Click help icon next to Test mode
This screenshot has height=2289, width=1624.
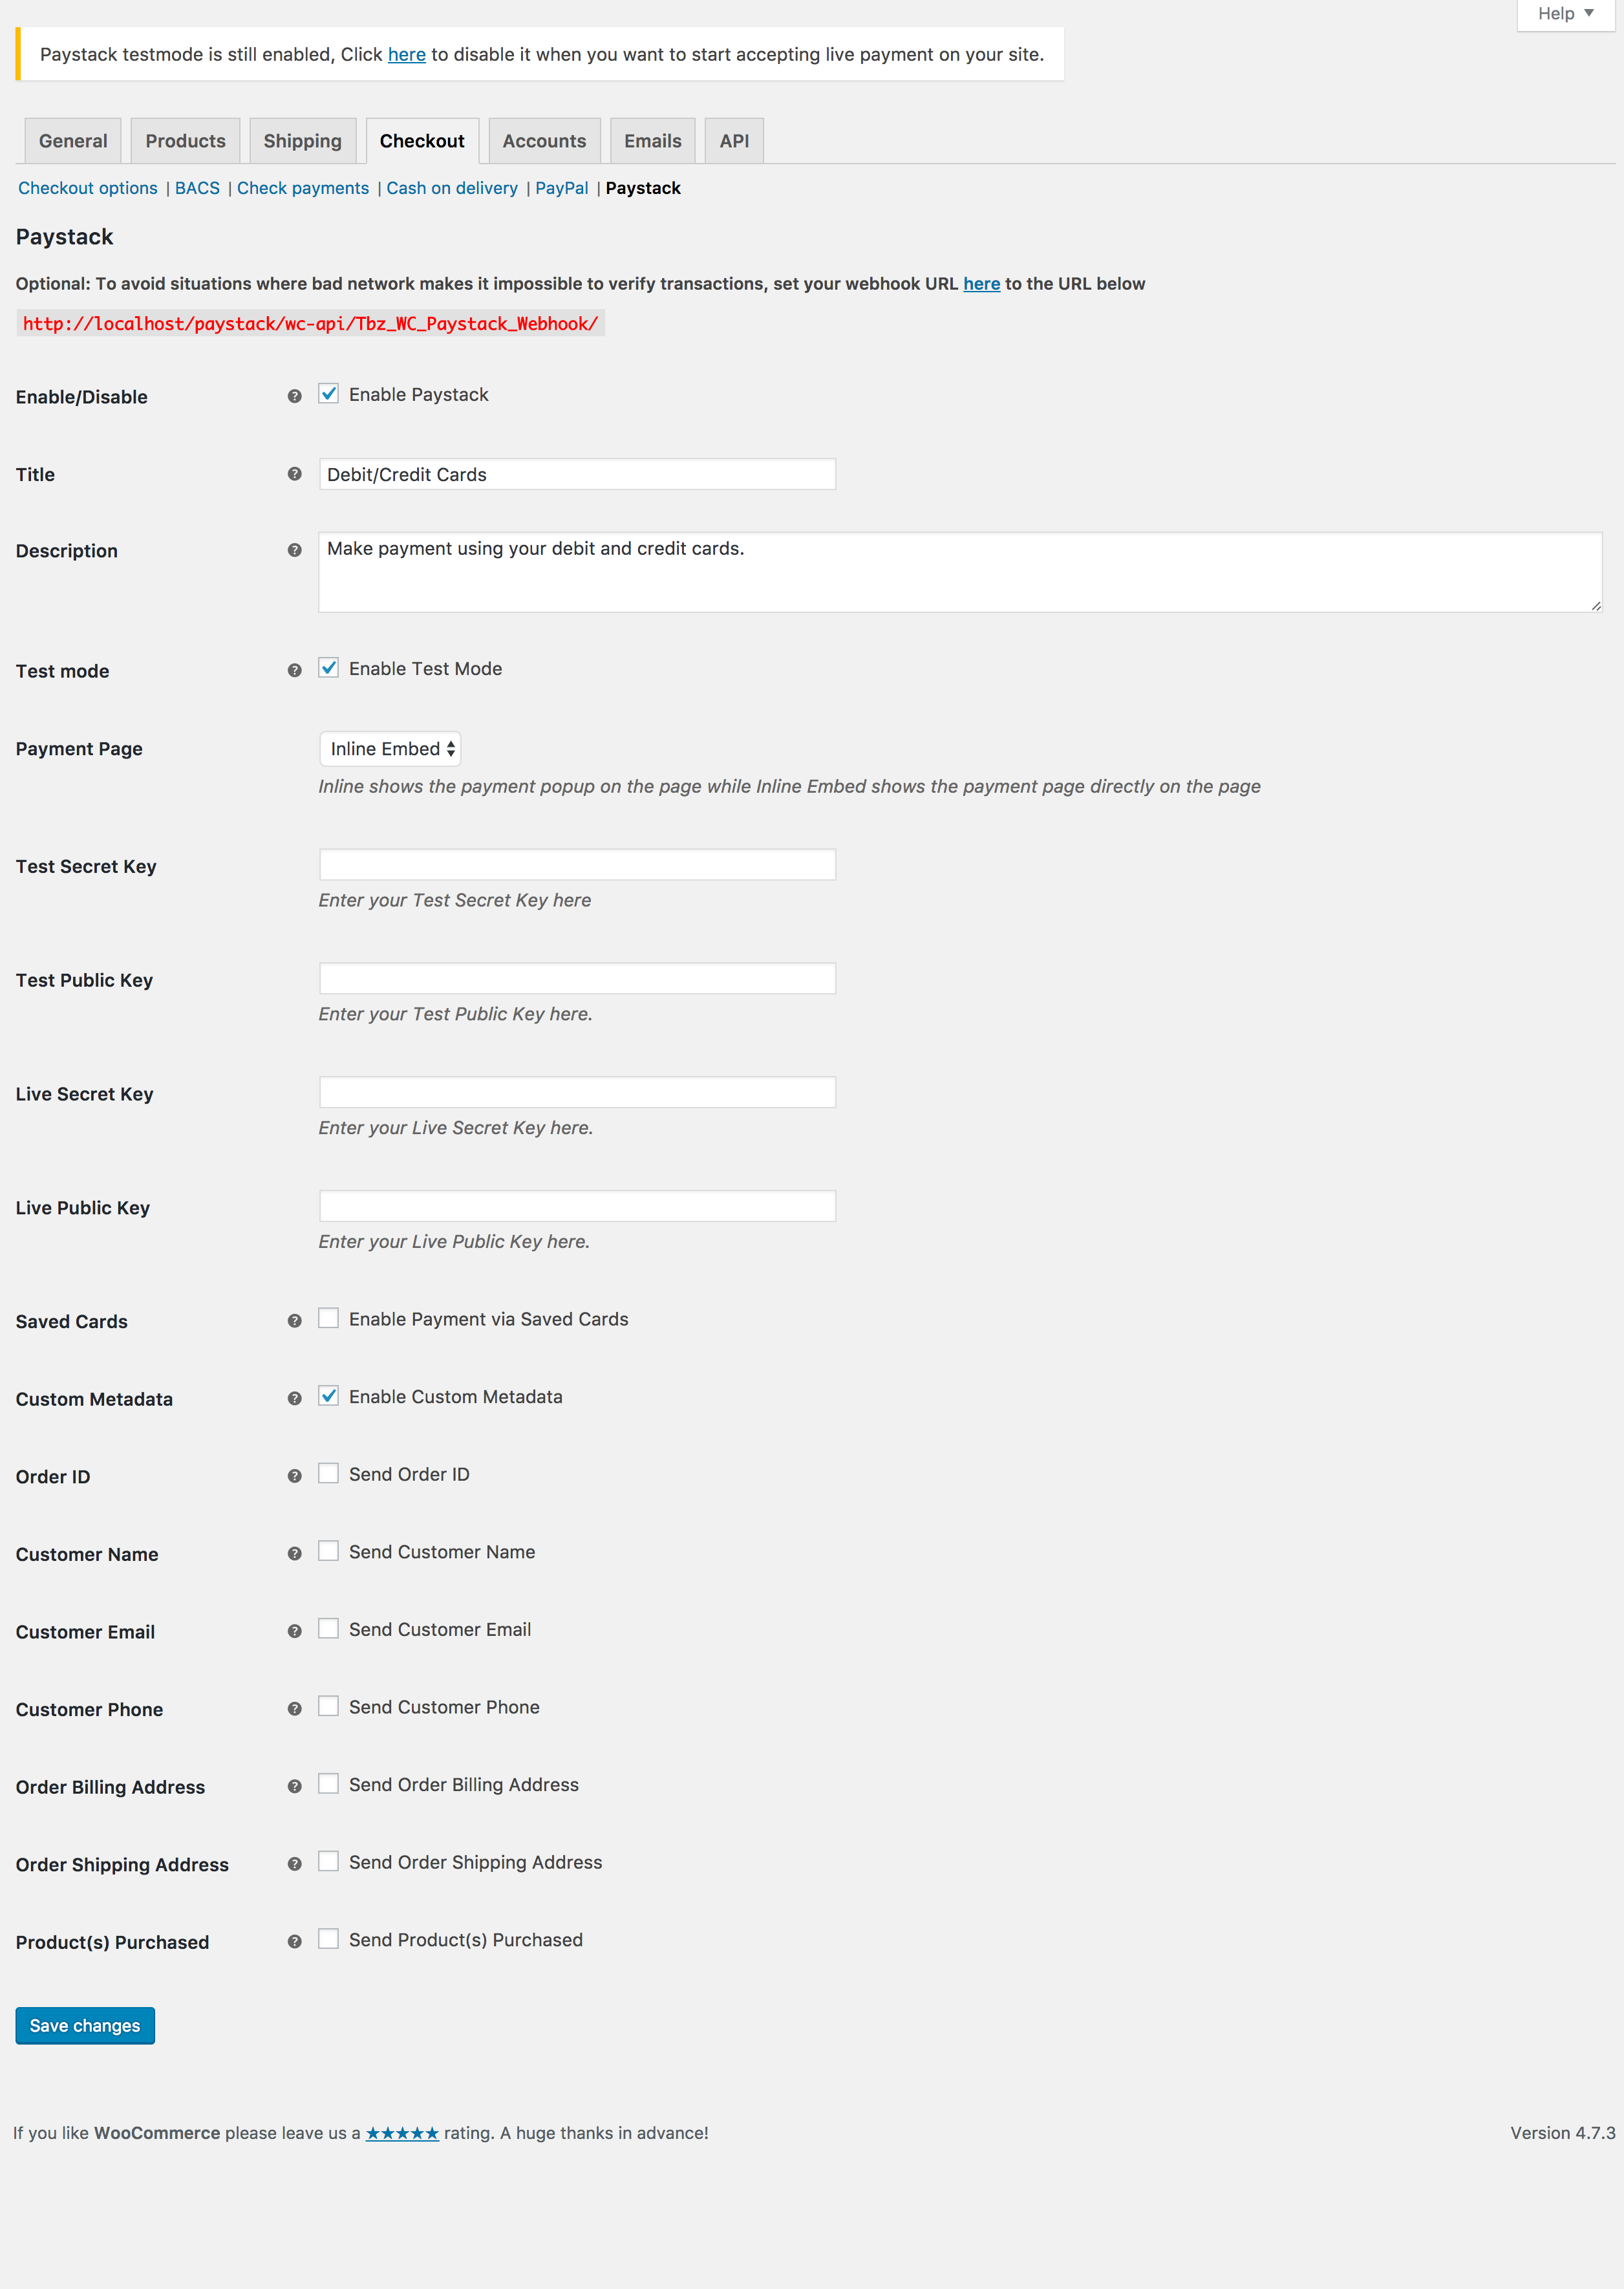click(x=294, y=670)
